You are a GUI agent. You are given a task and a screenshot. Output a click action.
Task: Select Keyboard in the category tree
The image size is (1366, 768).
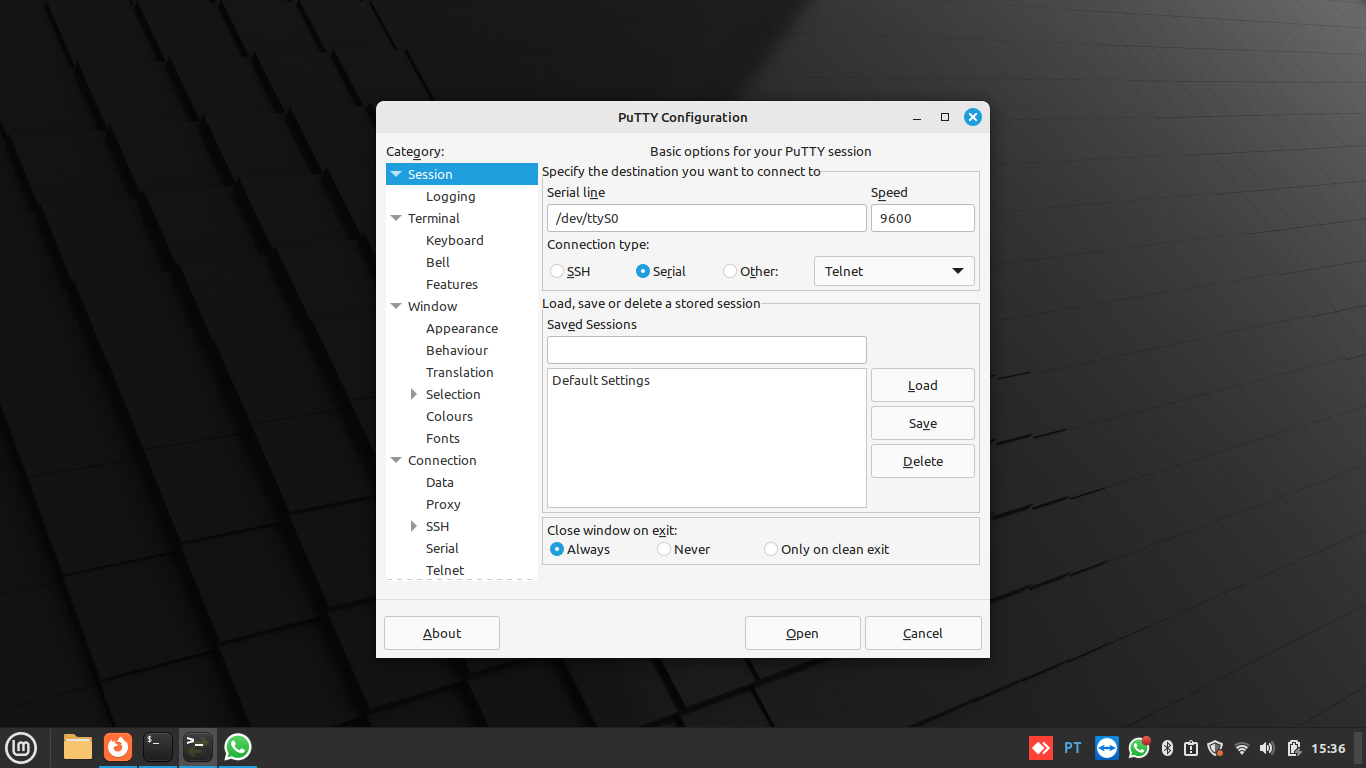click(455, 240)
